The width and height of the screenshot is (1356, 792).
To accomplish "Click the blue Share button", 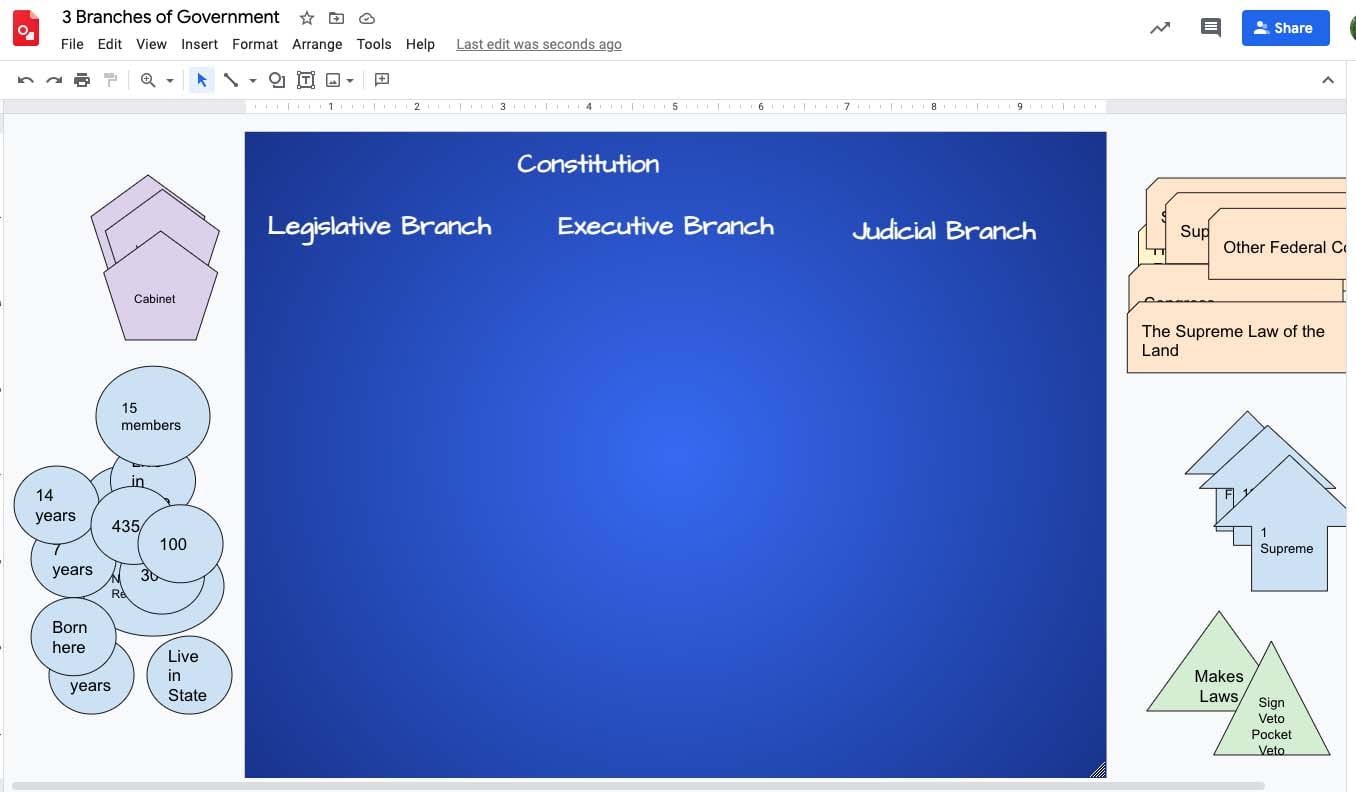I will [x=1286, y=28].
